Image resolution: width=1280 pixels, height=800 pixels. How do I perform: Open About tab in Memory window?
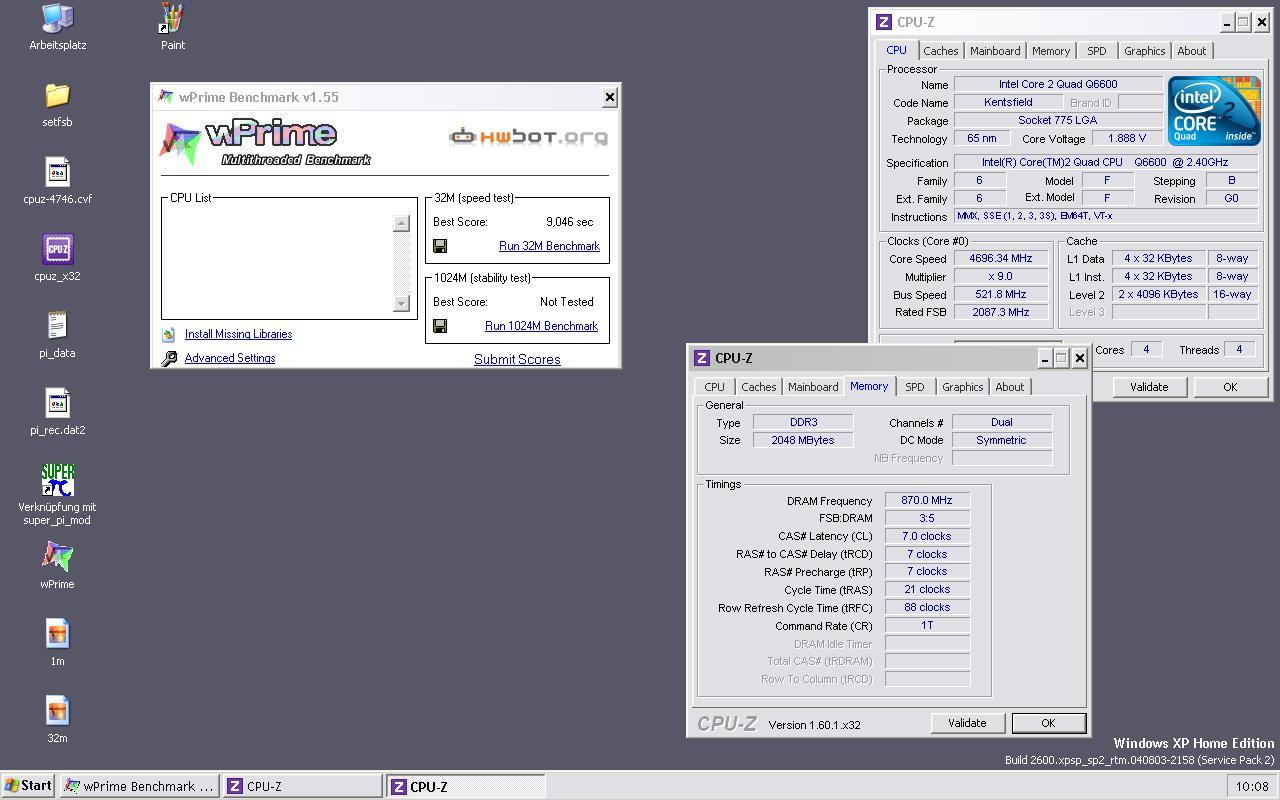click(x=1009, y=387)
